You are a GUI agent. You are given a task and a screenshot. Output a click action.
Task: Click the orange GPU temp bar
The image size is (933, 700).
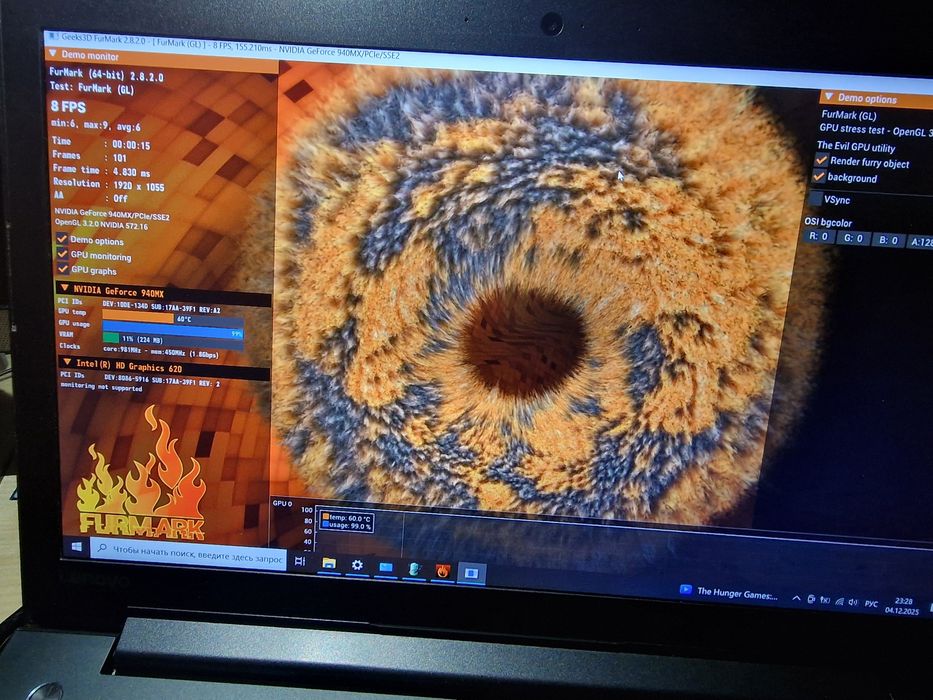[x=138, y=317]
